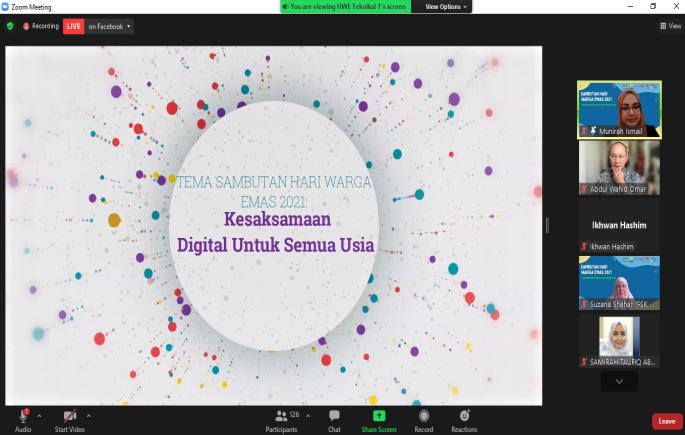Switch layout using the View button
This screenshot has width=685, height=435.
pyautogui.click(x=670, y=26)
